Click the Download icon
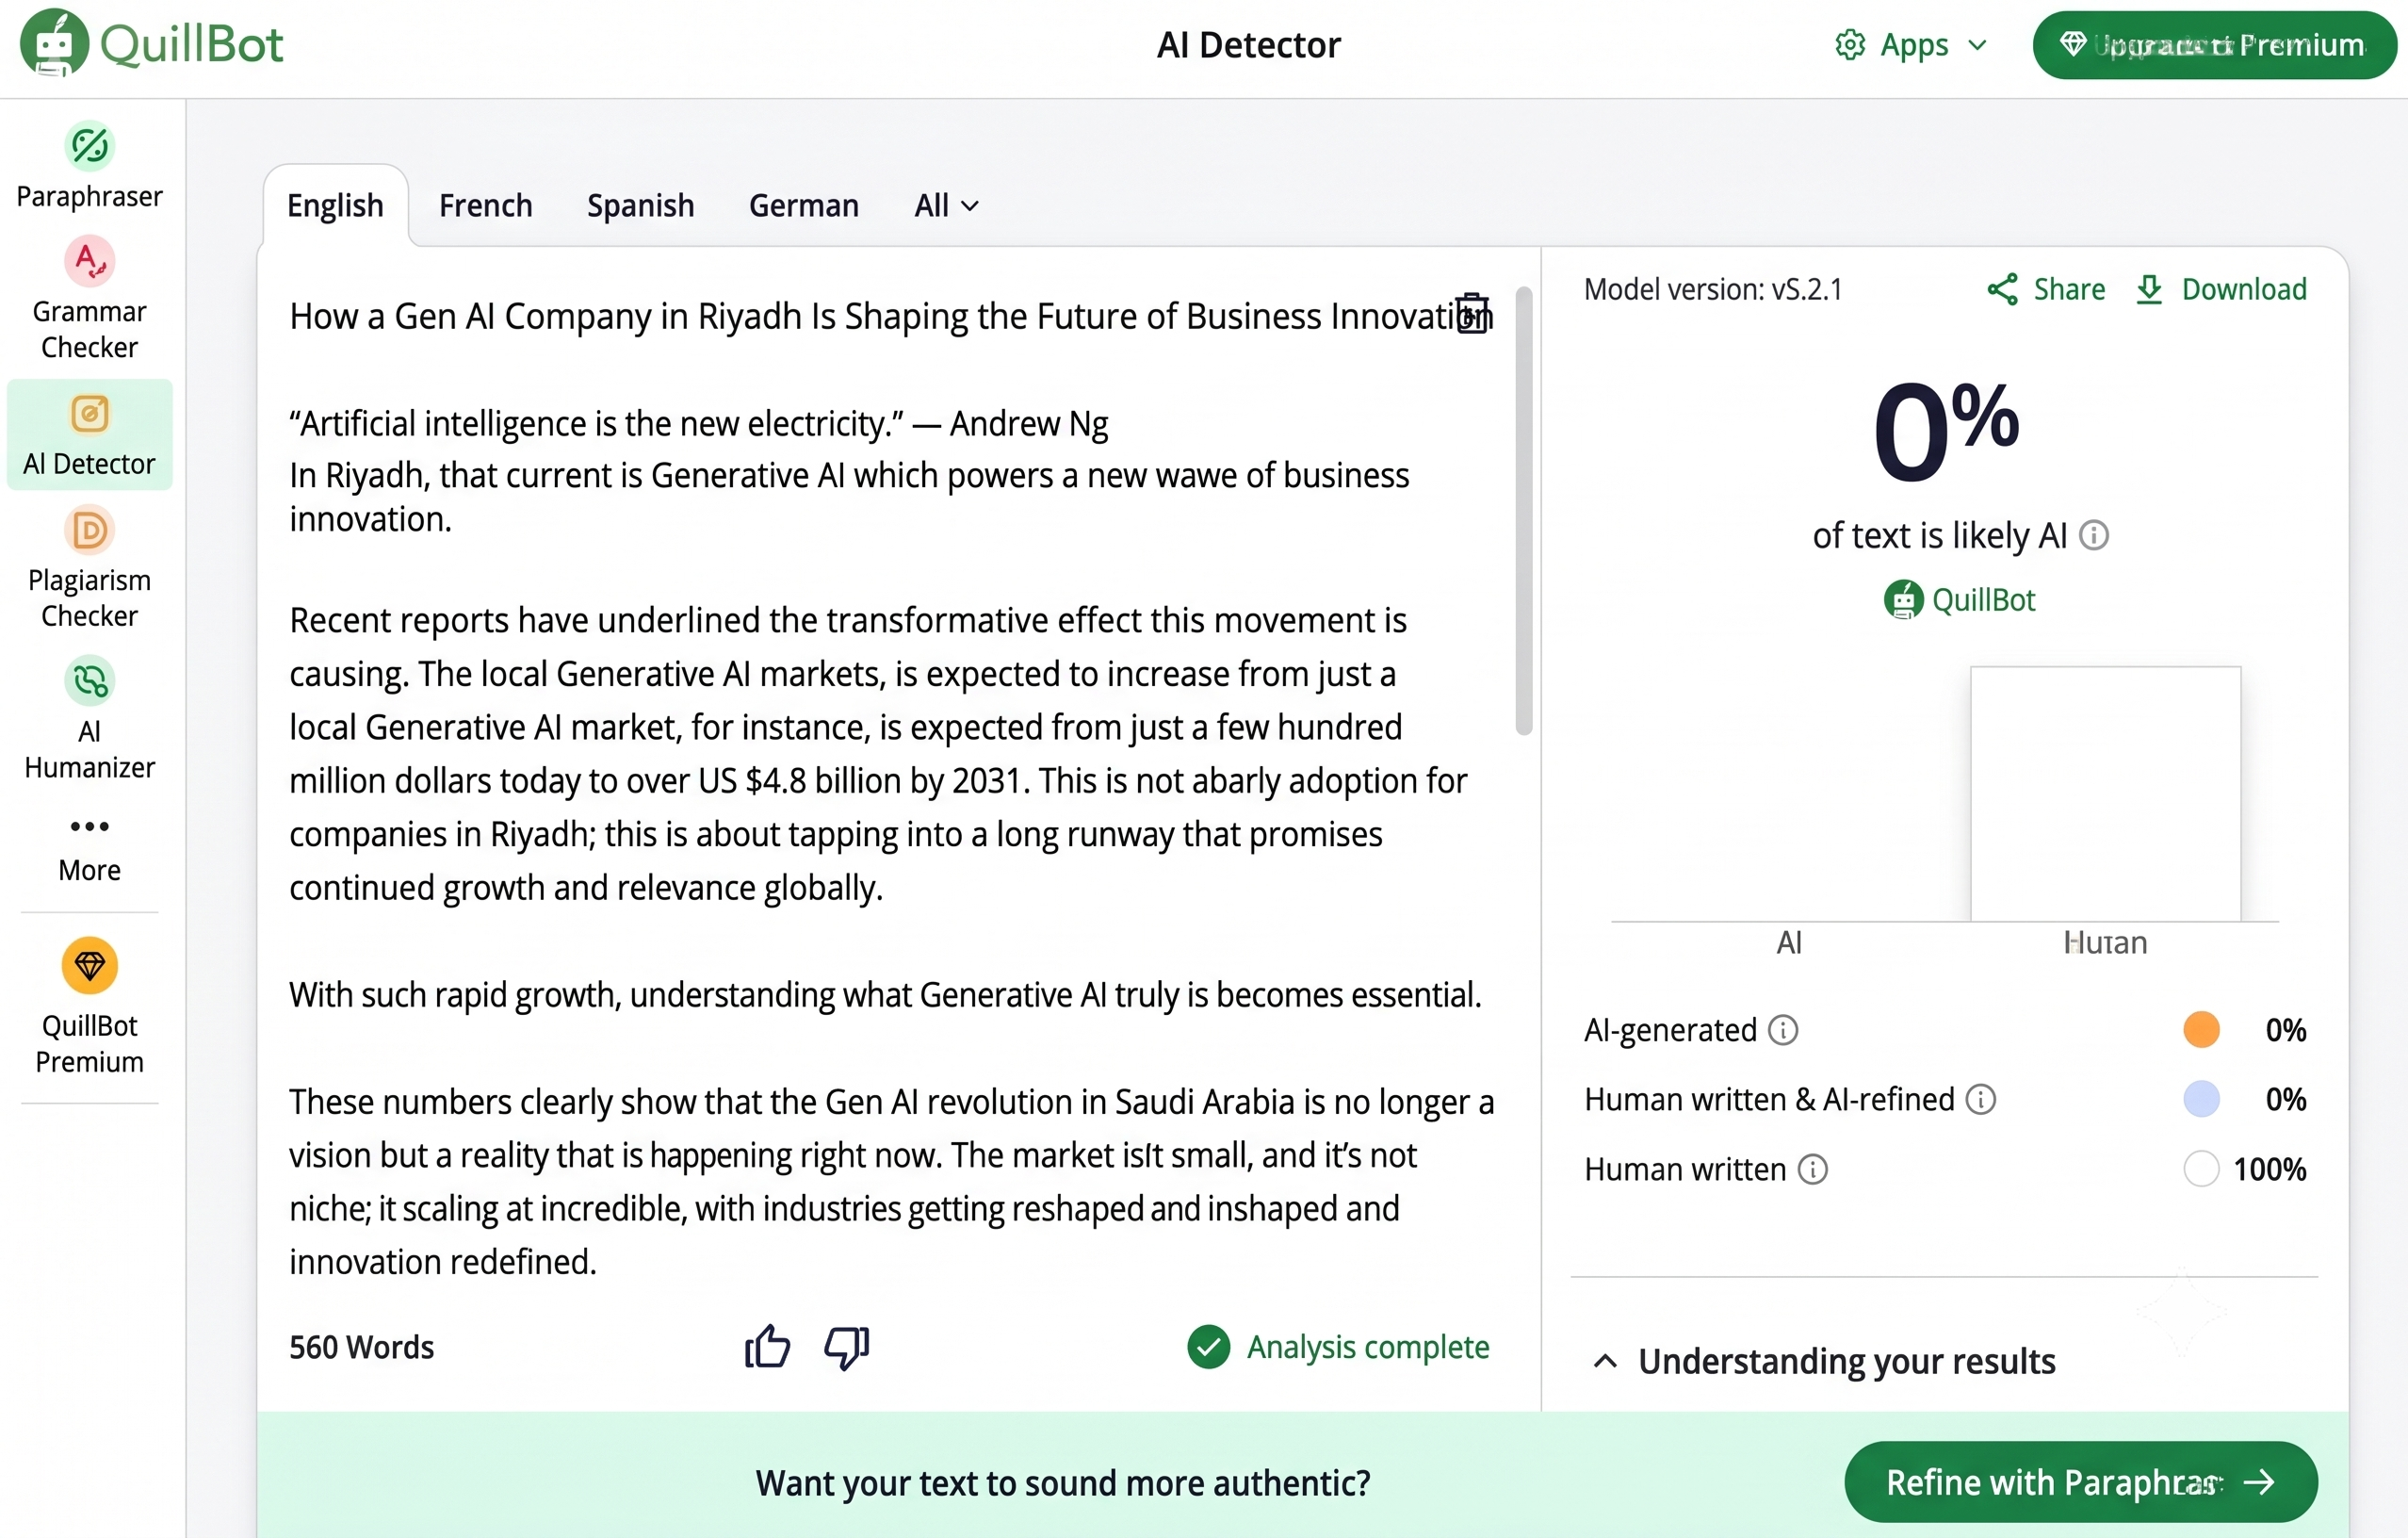The width and height of the screenshot is (2408, 1538). [x=2149, y=289]
